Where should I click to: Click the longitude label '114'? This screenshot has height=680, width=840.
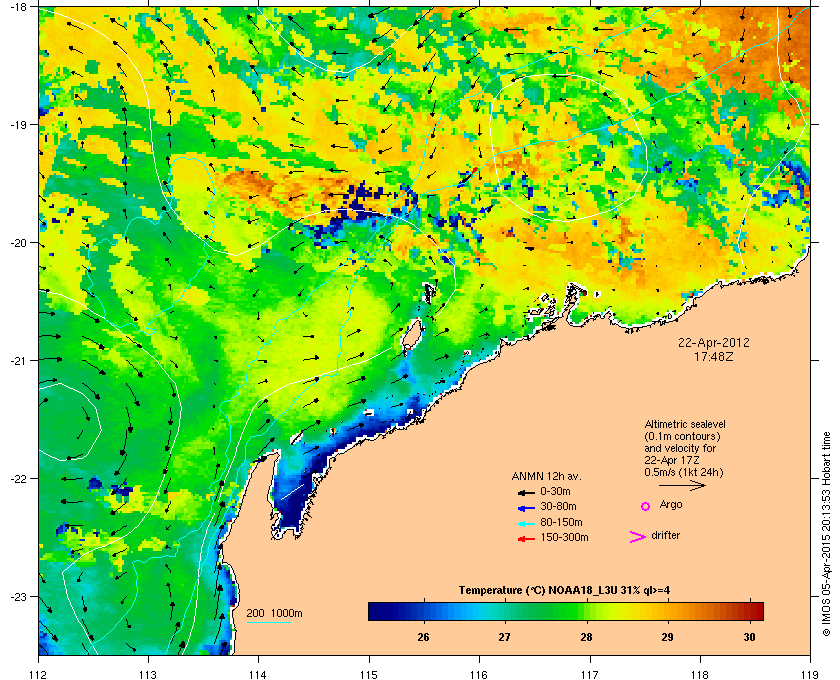coord(258,675)
